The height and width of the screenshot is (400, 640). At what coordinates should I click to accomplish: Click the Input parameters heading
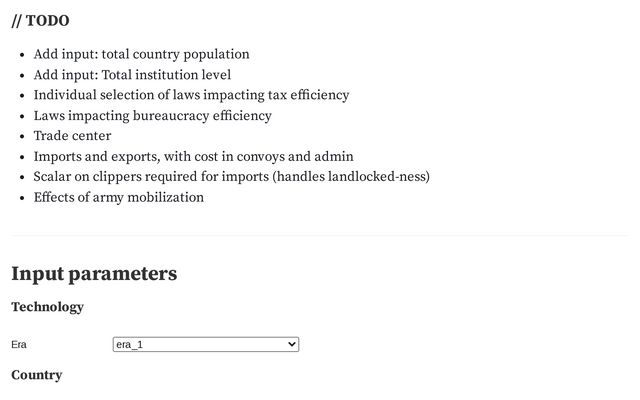tap(94, 273)
